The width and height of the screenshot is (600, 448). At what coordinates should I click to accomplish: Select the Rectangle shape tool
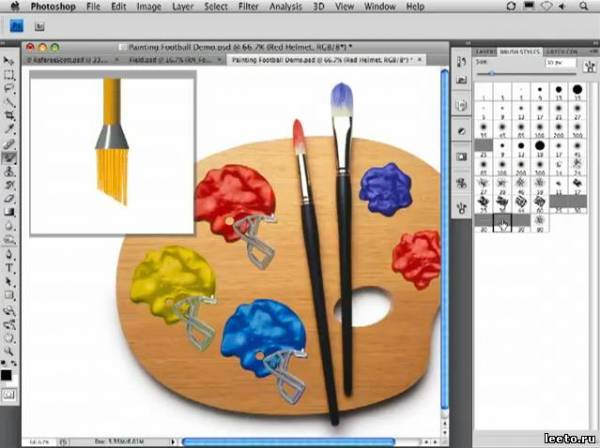pos(8,296)
